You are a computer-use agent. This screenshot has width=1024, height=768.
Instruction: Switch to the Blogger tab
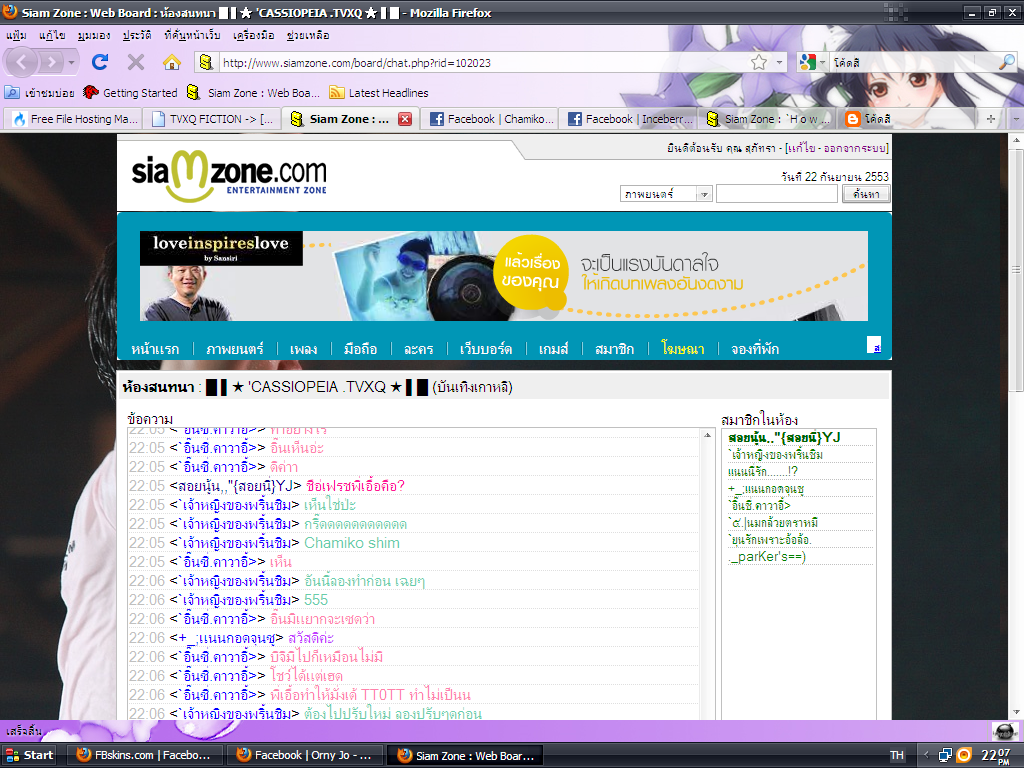pos(906,119)
